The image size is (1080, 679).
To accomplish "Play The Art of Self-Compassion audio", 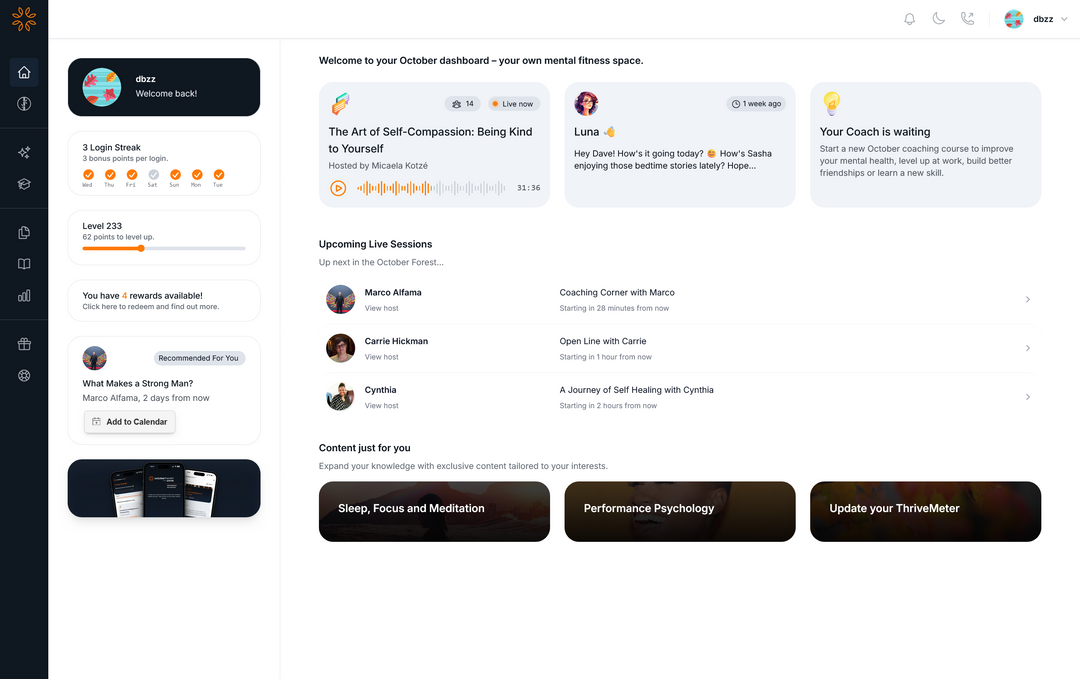I will 338,188.
